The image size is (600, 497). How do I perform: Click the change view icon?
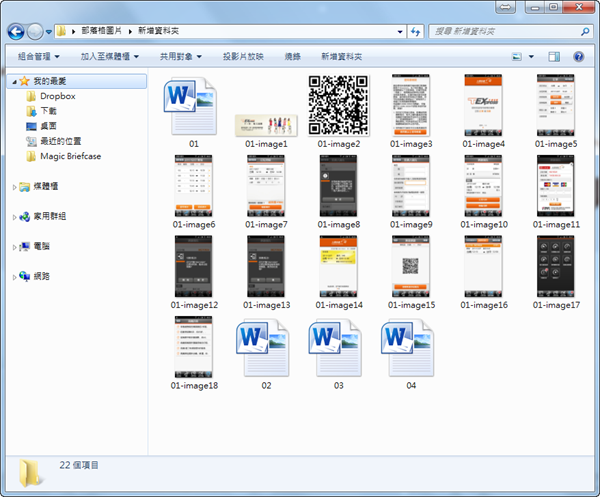pyautogui.click(x=515, y=57)
